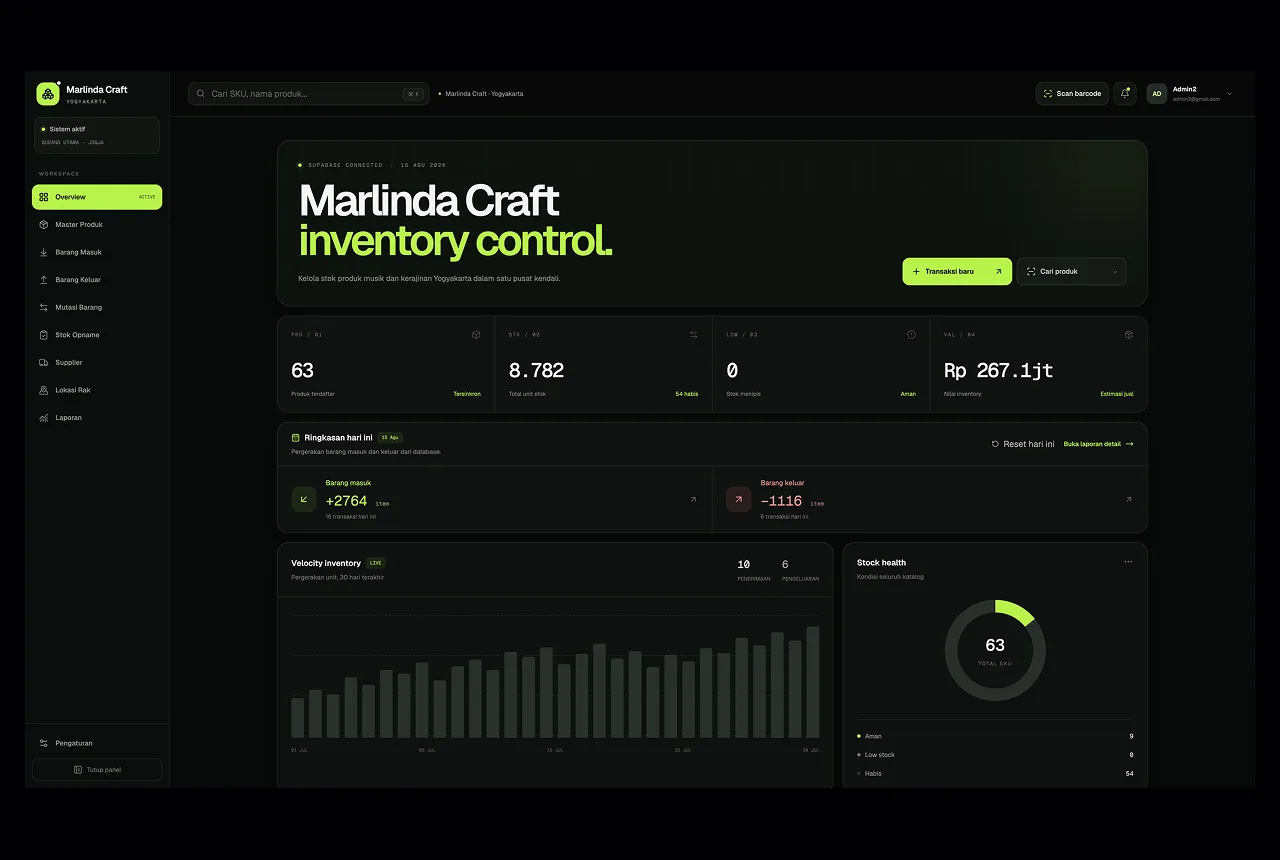Image resolution: width=1280 pixels, height=860 pixels.
Task: Select Barang Keluar from the sidebar
Action: coord(97,280)
